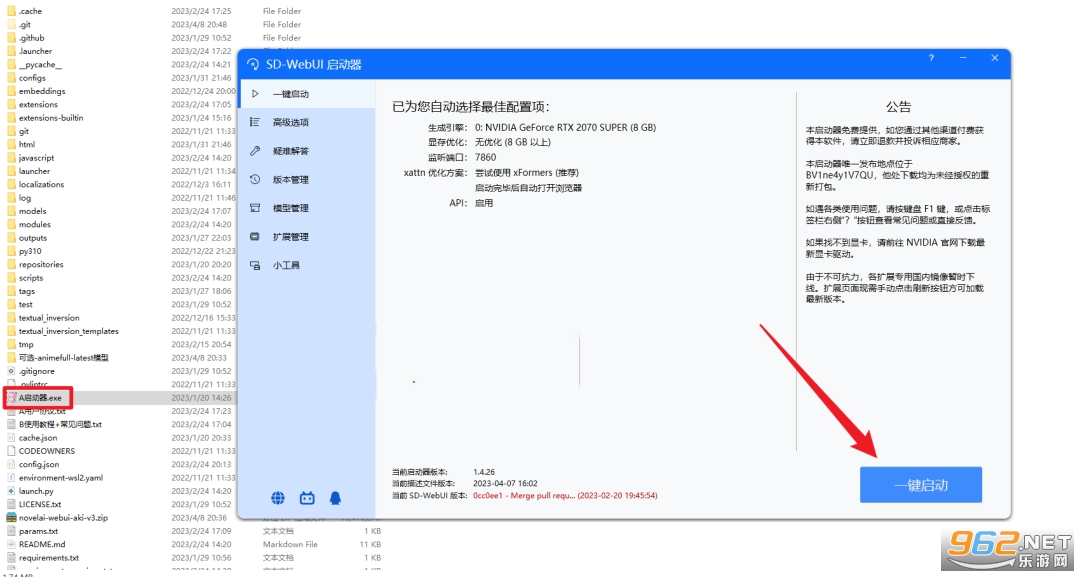Select environment-wsl2.yaml file in explorer
This screenshot has height=577, width=1080.
tap(61, 478)
